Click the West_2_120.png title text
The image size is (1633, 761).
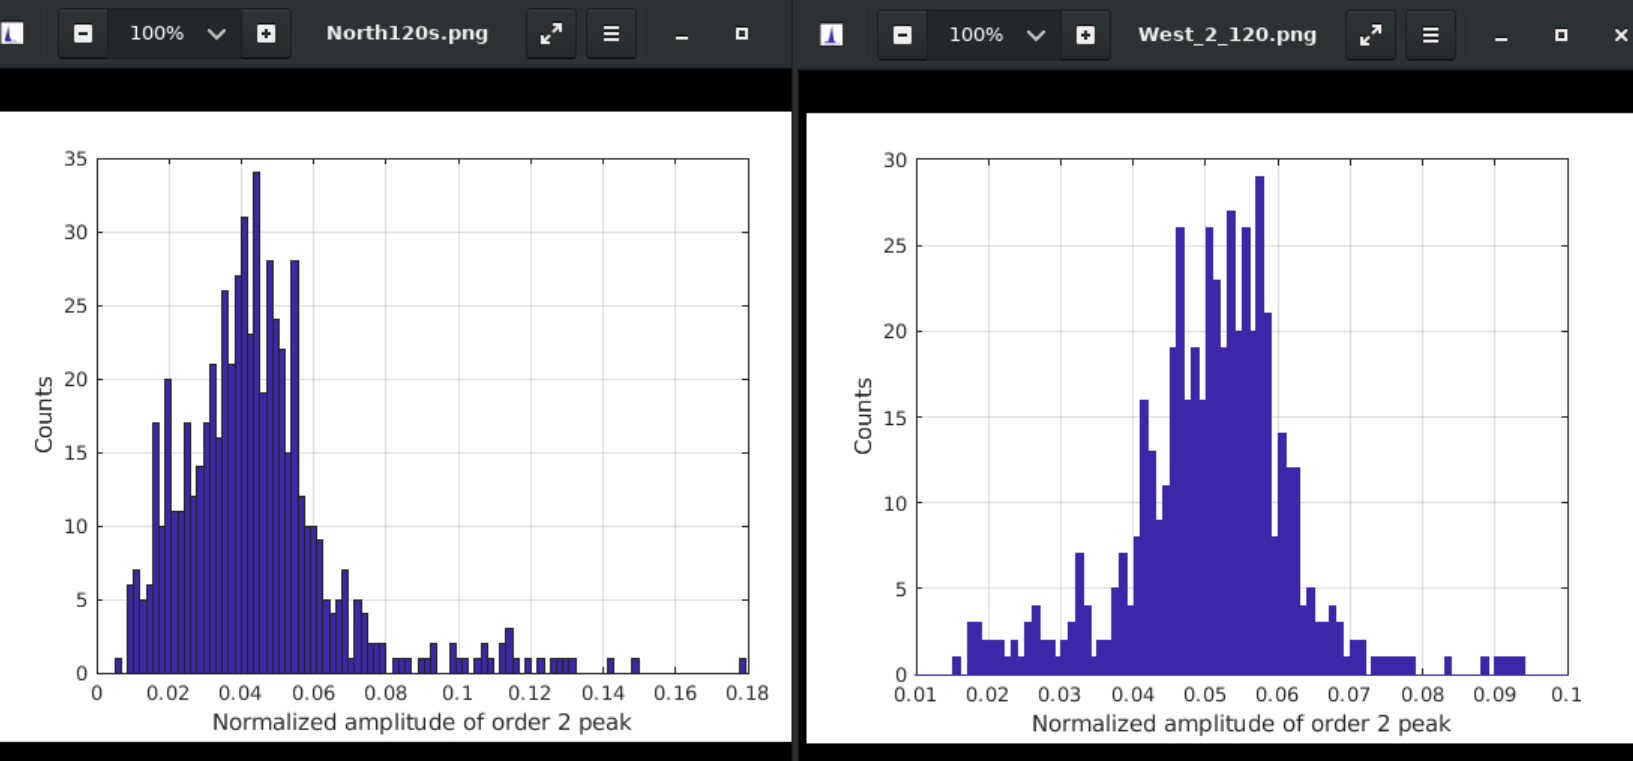1227,35
